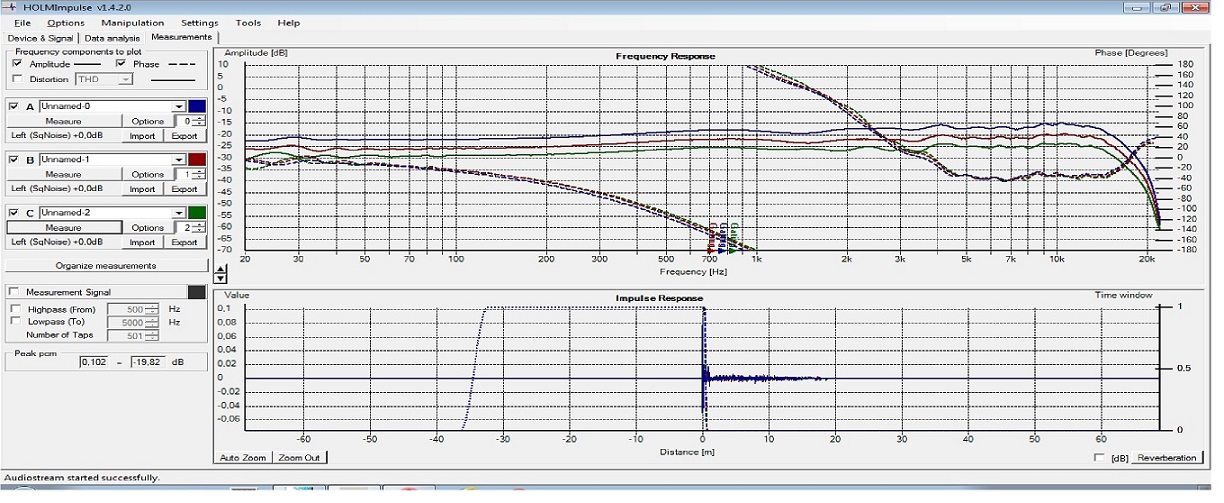
Task: Click the green color swatch for measurement C
Action: pyautogui.click(x=198, y=212)
